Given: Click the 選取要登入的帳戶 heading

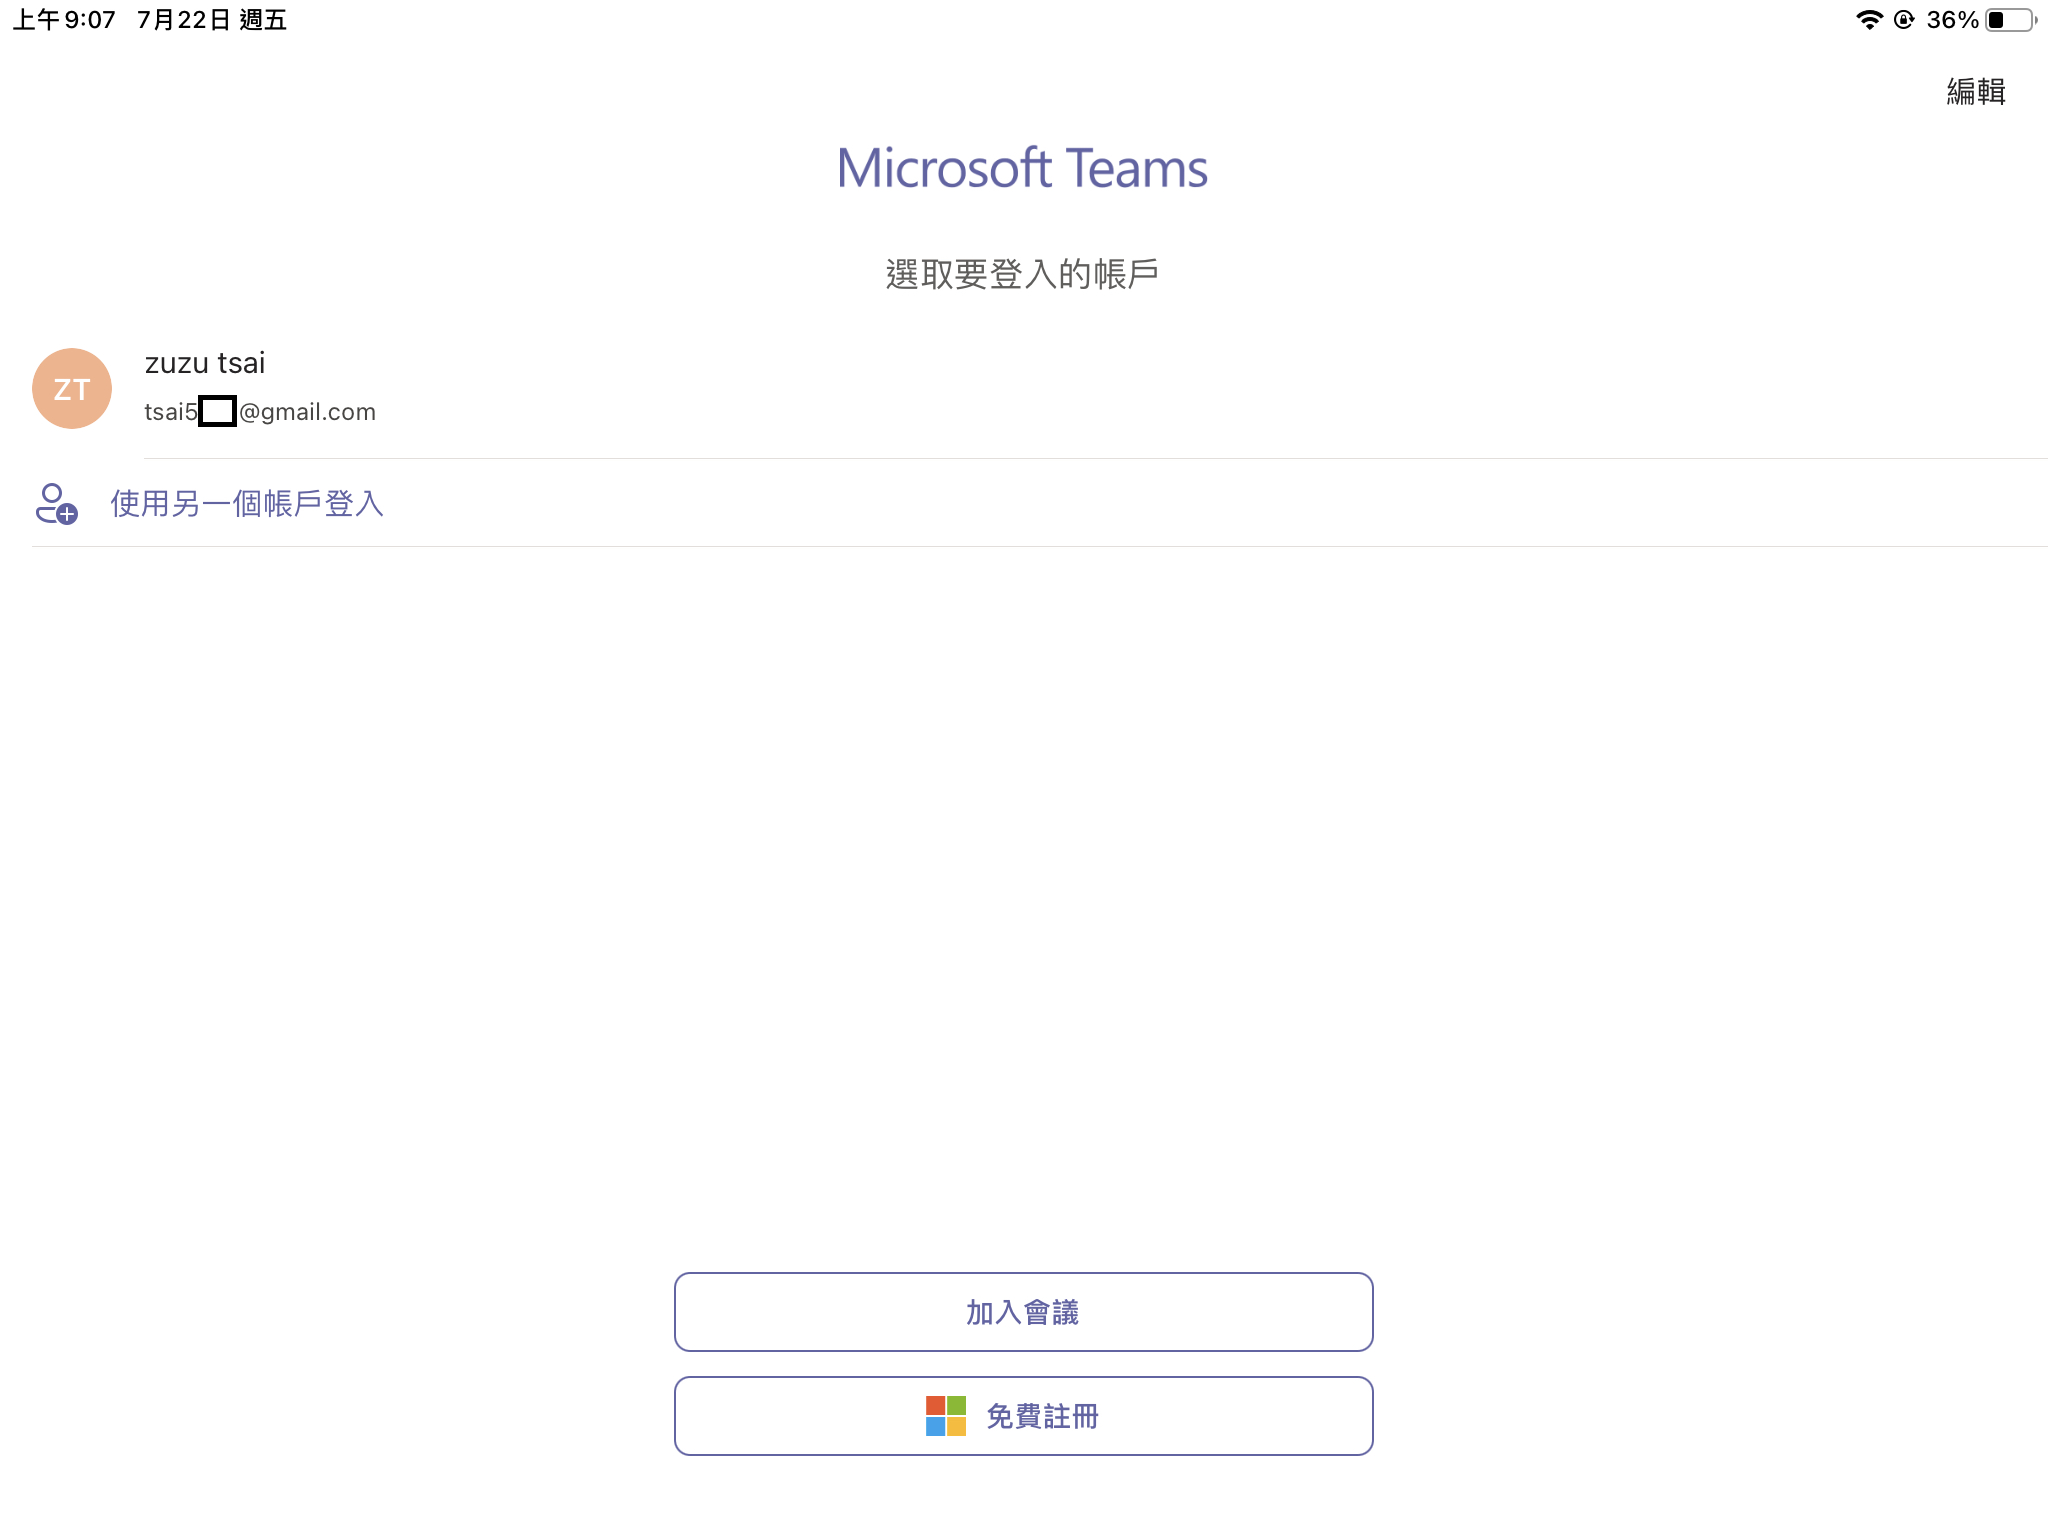Looking at the screenshot, I should coord(1022,274).
